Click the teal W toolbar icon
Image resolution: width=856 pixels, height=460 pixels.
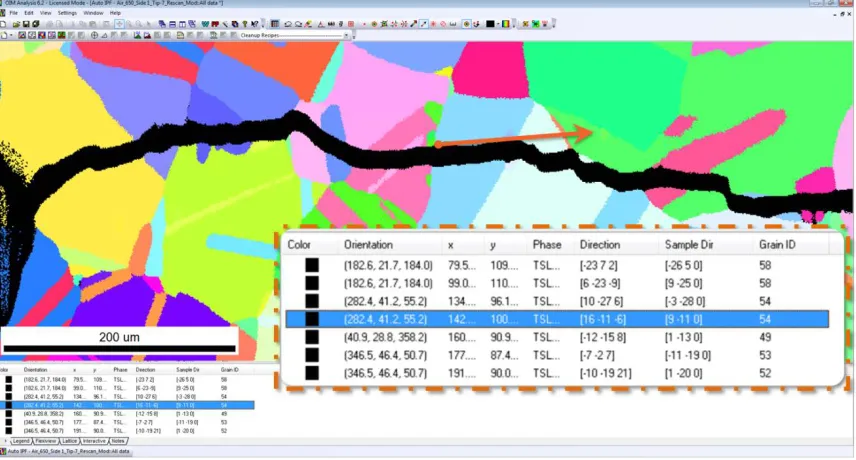[205, 24]
